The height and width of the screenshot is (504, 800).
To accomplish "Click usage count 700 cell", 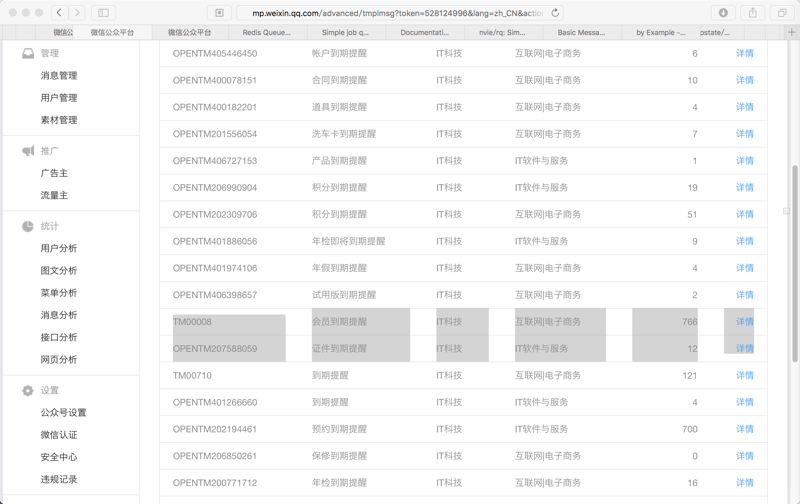I will click(690, 430).
